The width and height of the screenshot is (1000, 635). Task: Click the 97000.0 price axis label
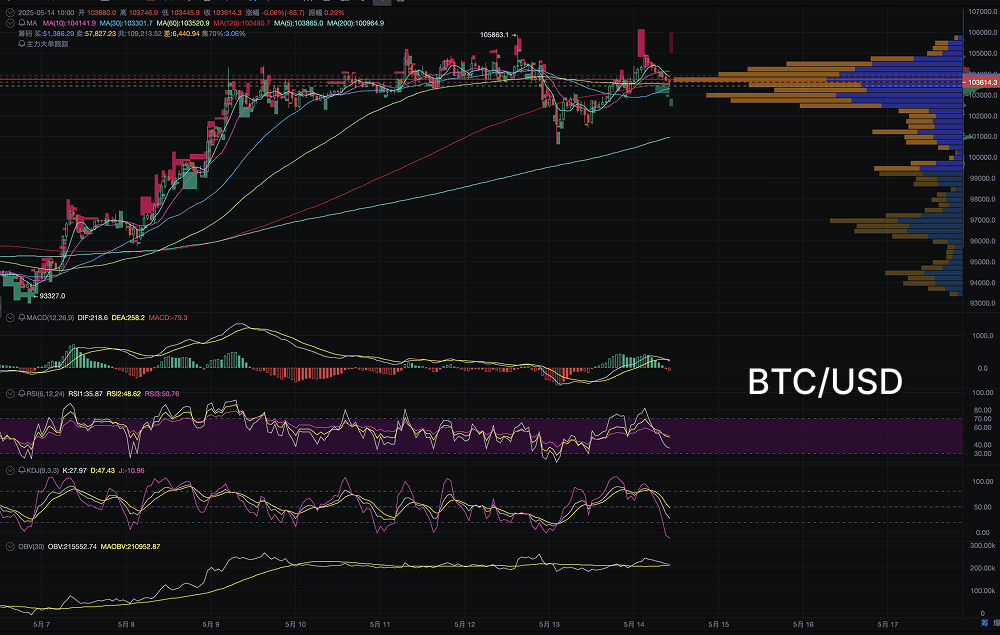[983, 220]
